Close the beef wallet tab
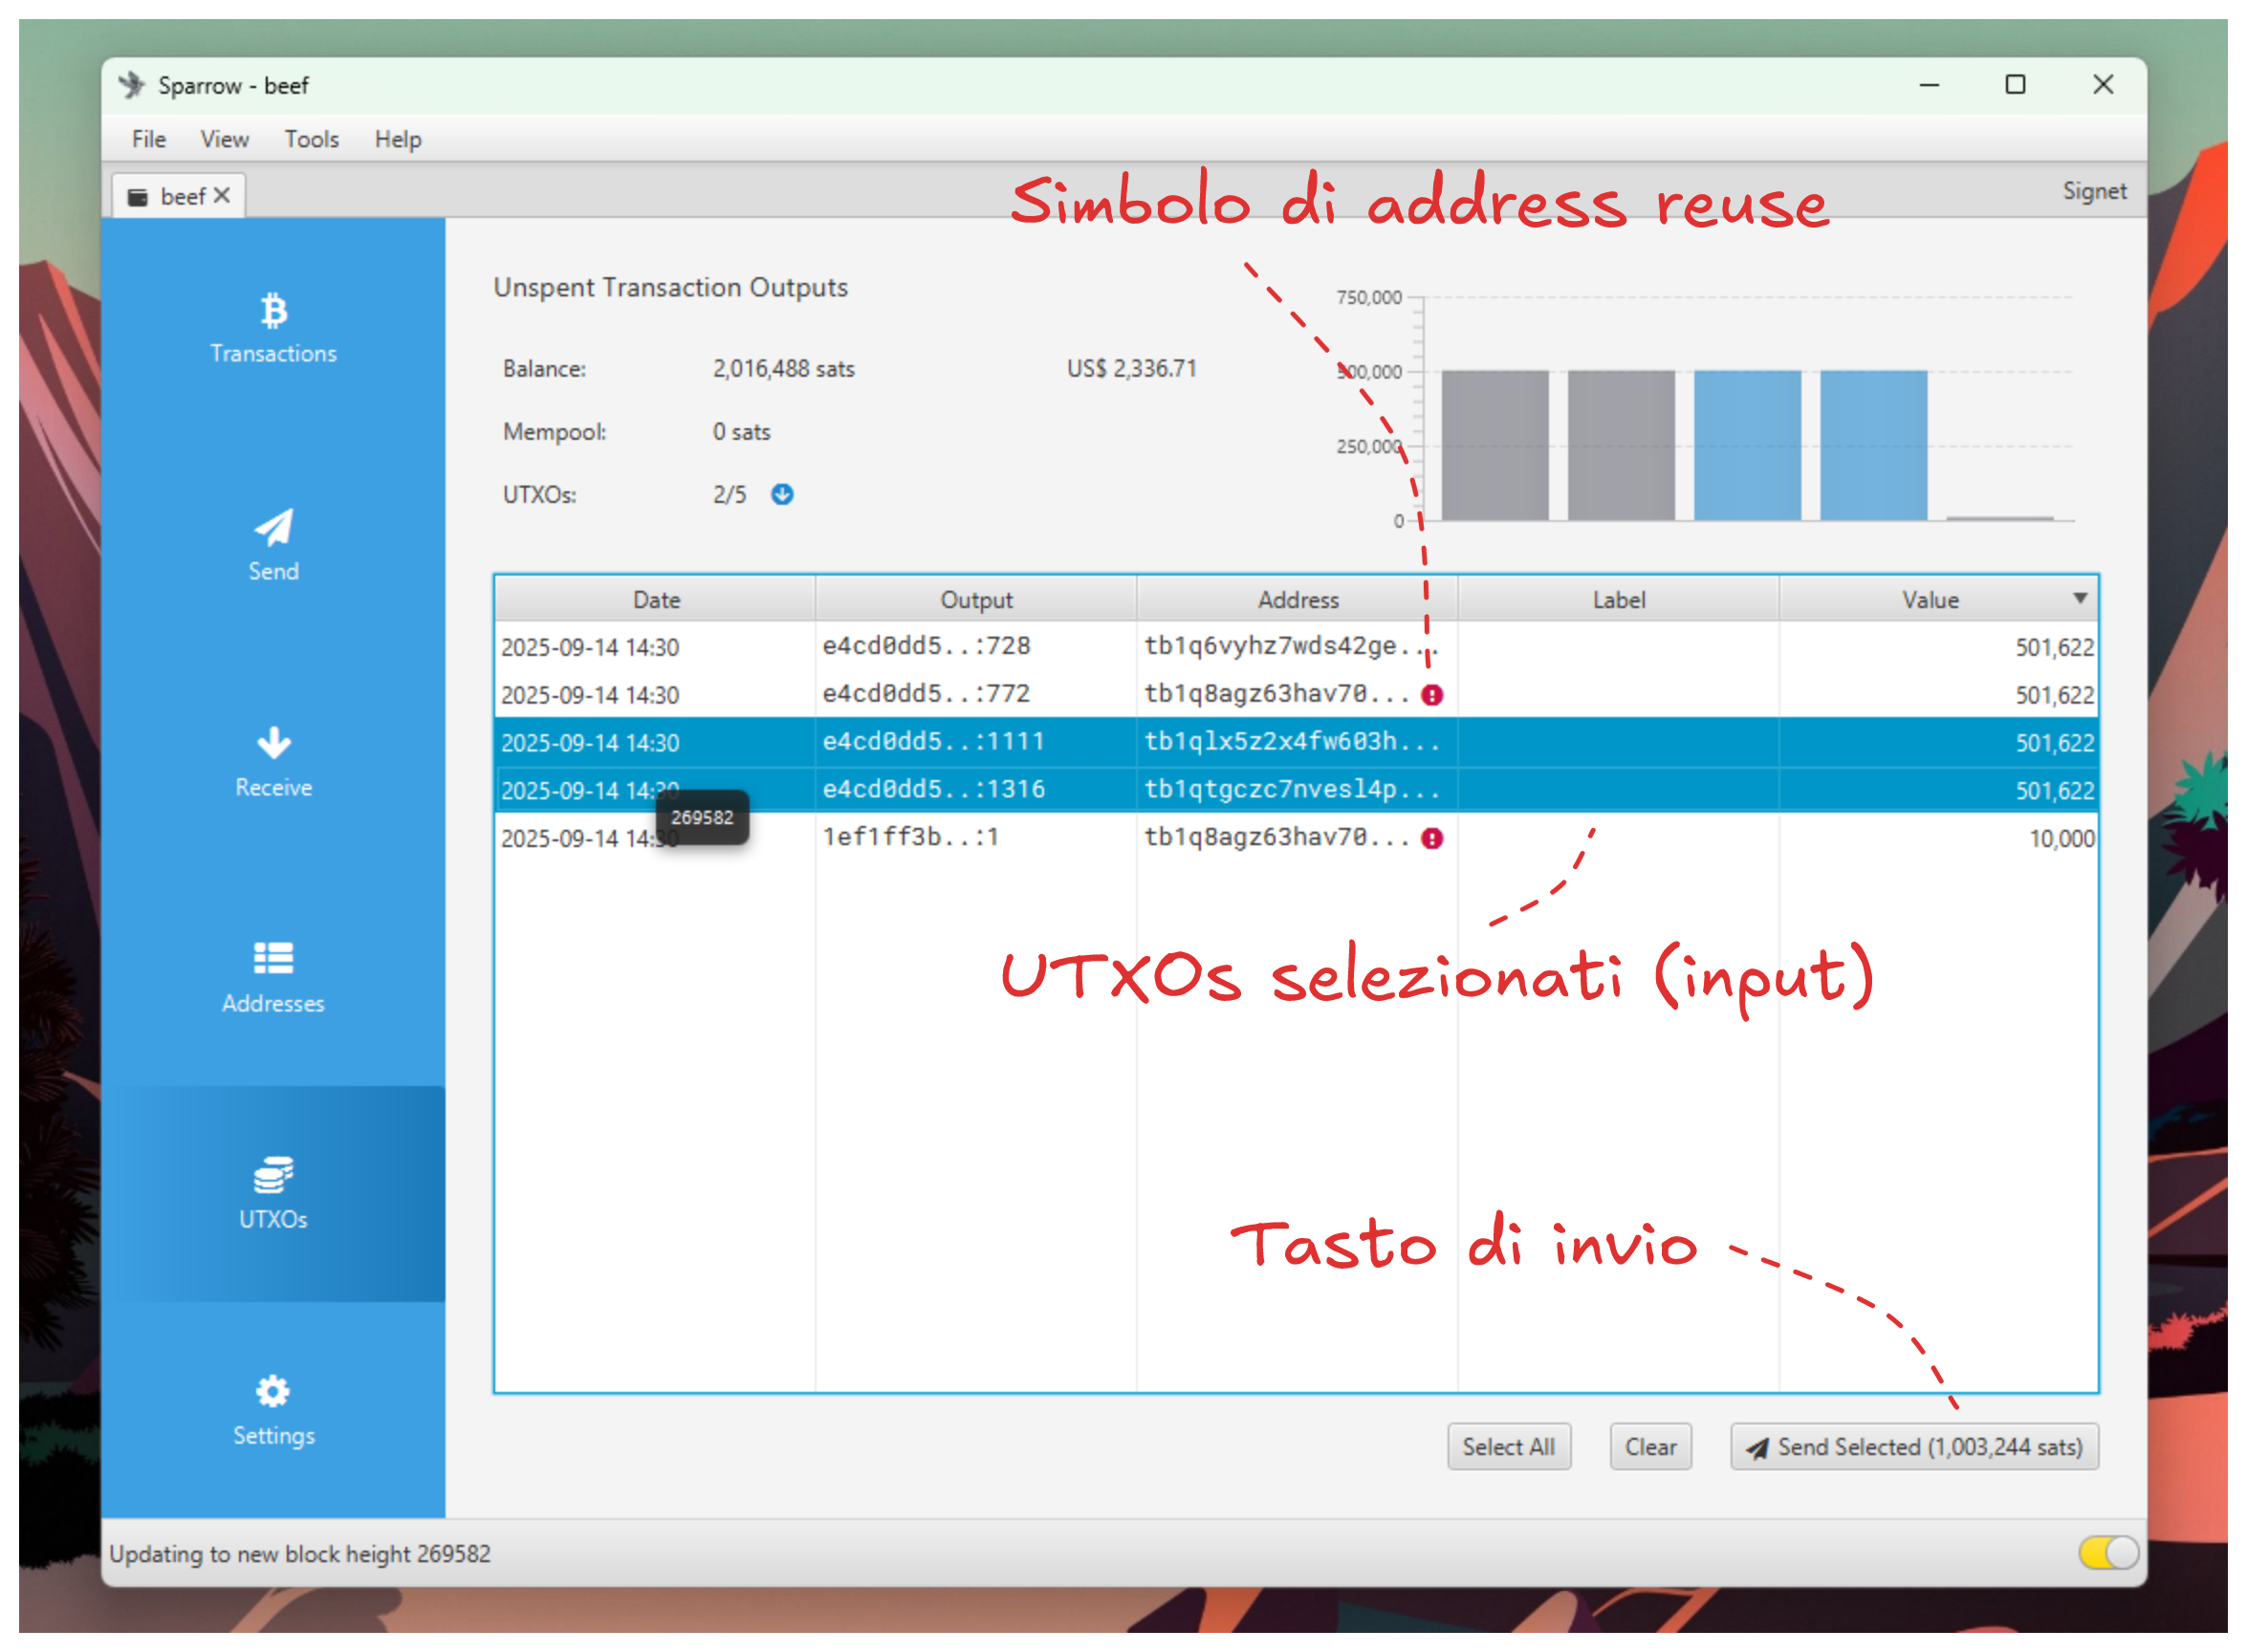This screenshot has width=2247, height=1652. (x=222, y=196)
